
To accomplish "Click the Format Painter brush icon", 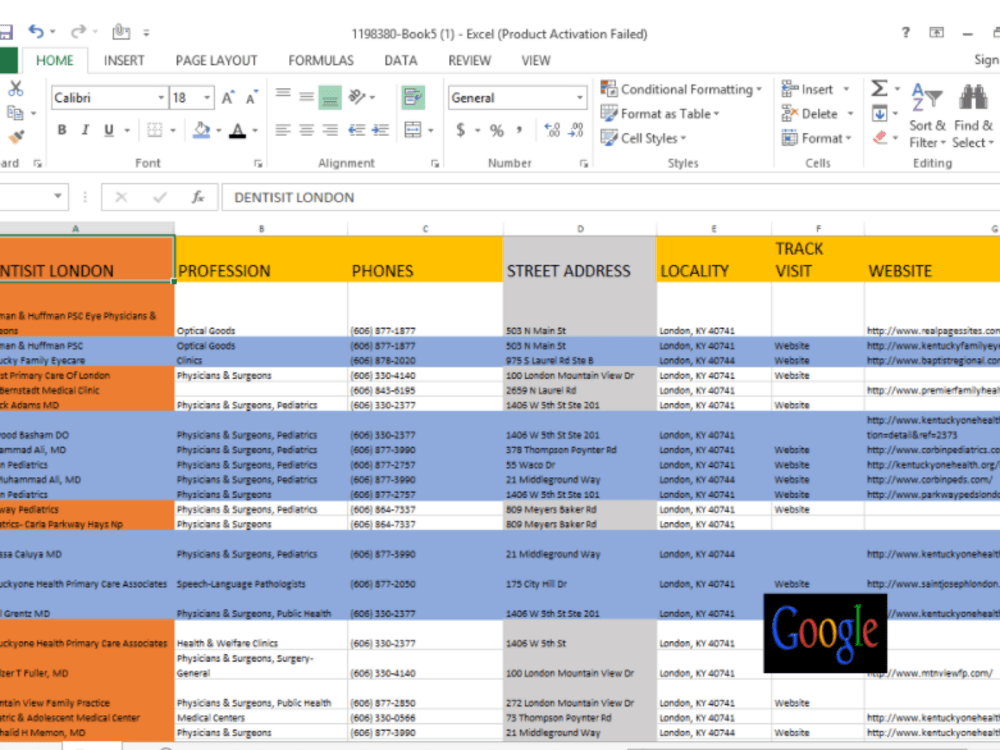I will coord(16,136).
